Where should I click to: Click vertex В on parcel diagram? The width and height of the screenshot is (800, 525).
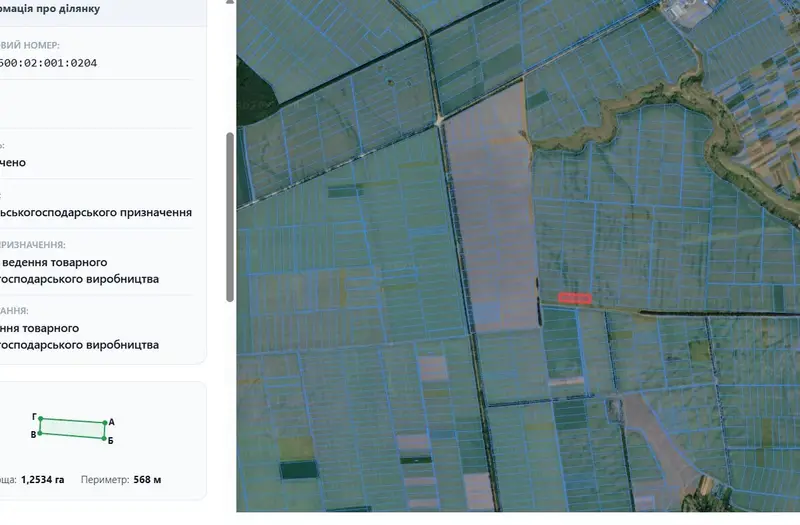(40, 433)
